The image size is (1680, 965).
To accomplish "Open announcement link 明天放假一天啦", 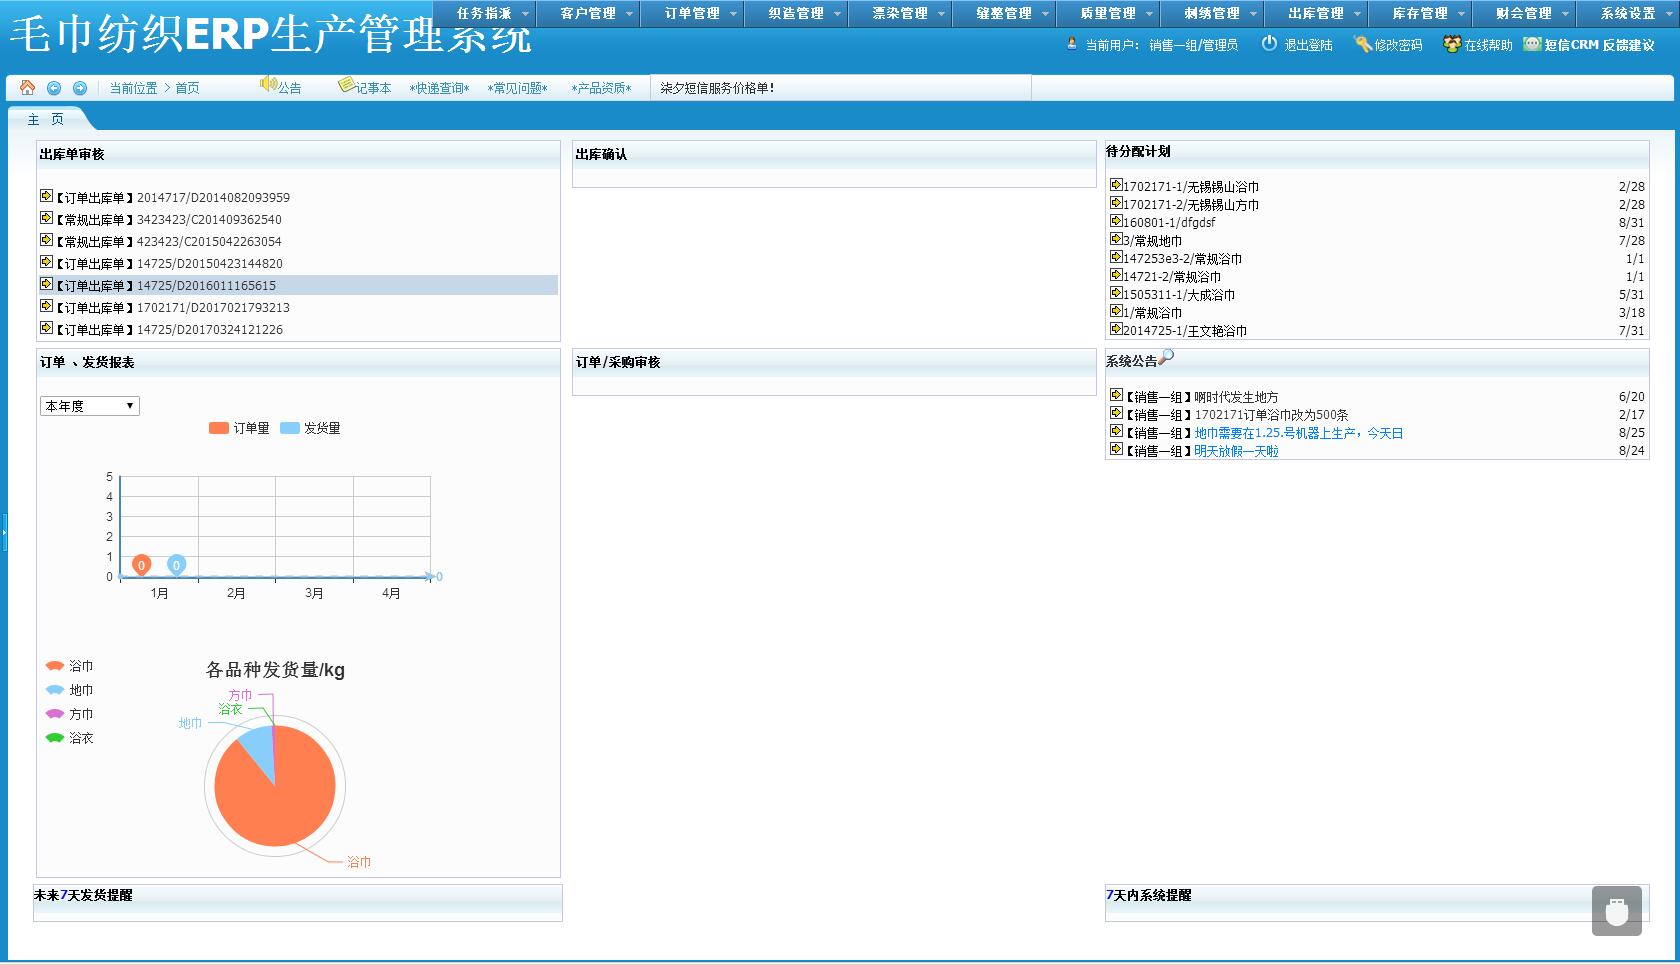I will 1236,451.
